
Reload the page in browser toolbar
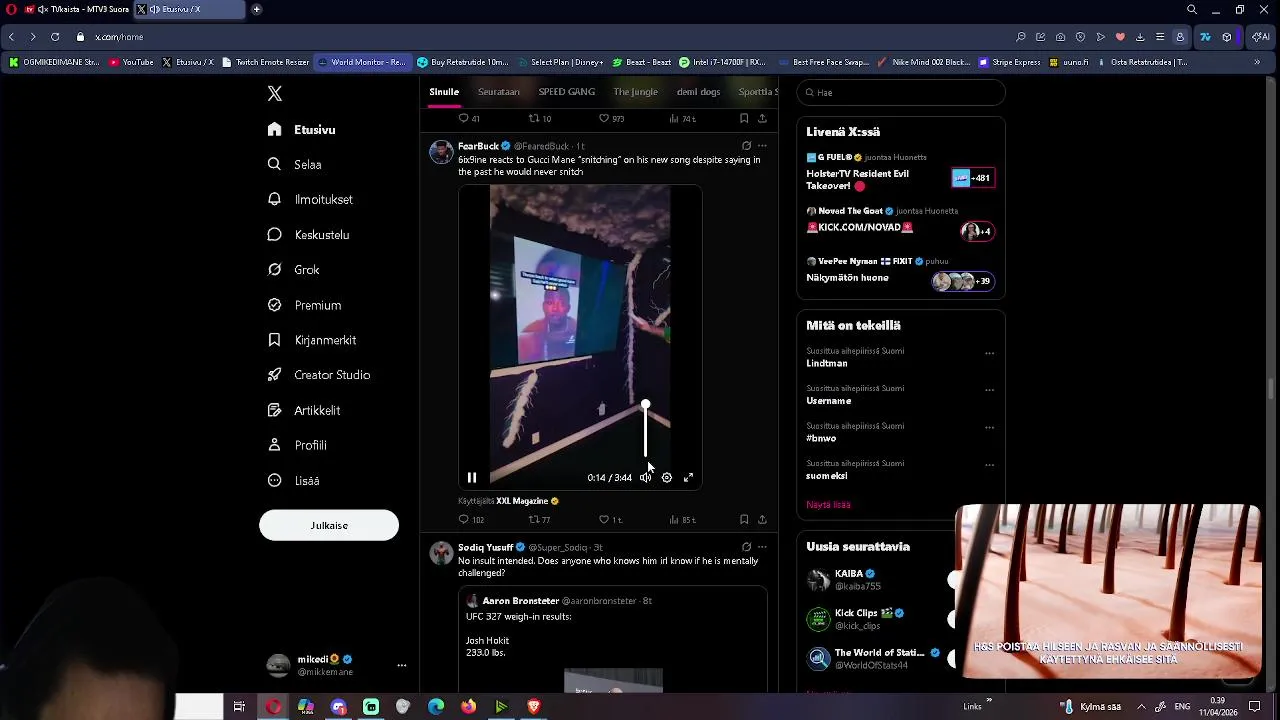pos(54,37)
